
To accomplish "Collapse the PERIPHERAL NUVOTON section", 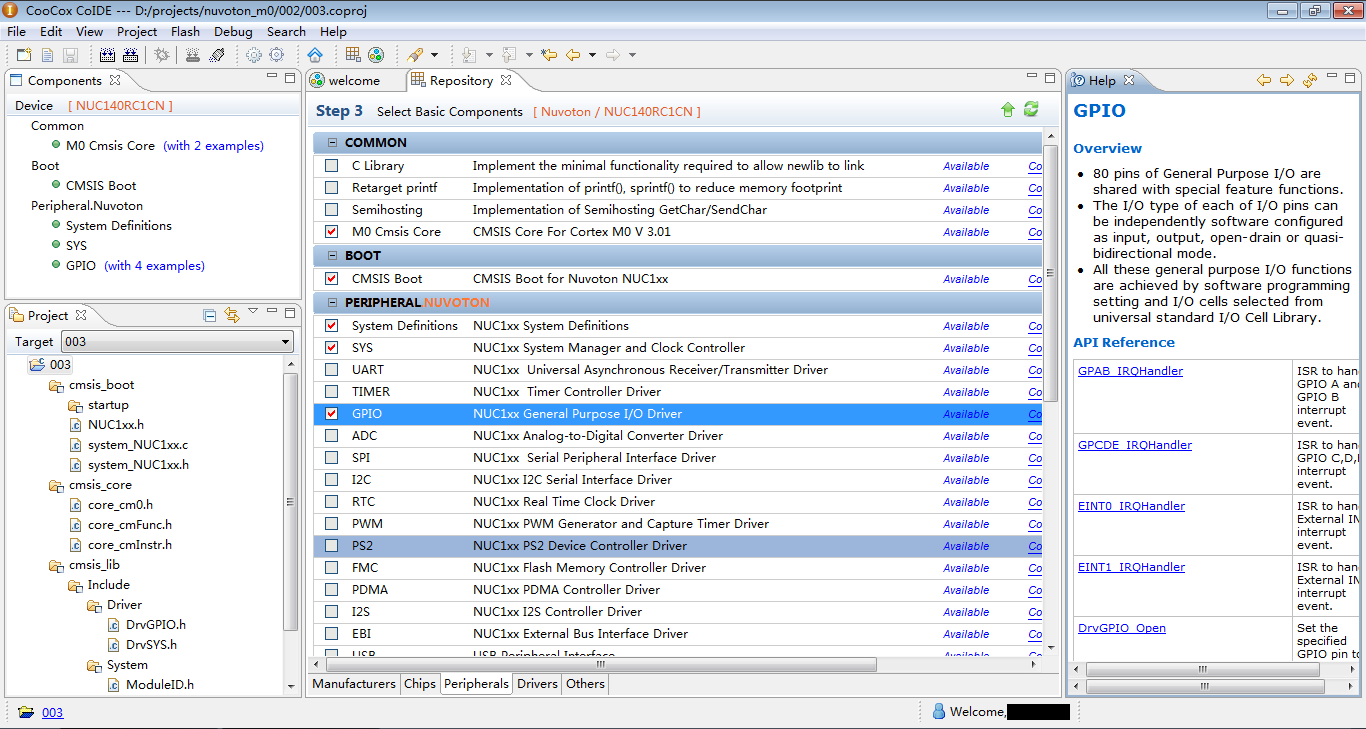I will pos(331,302).
